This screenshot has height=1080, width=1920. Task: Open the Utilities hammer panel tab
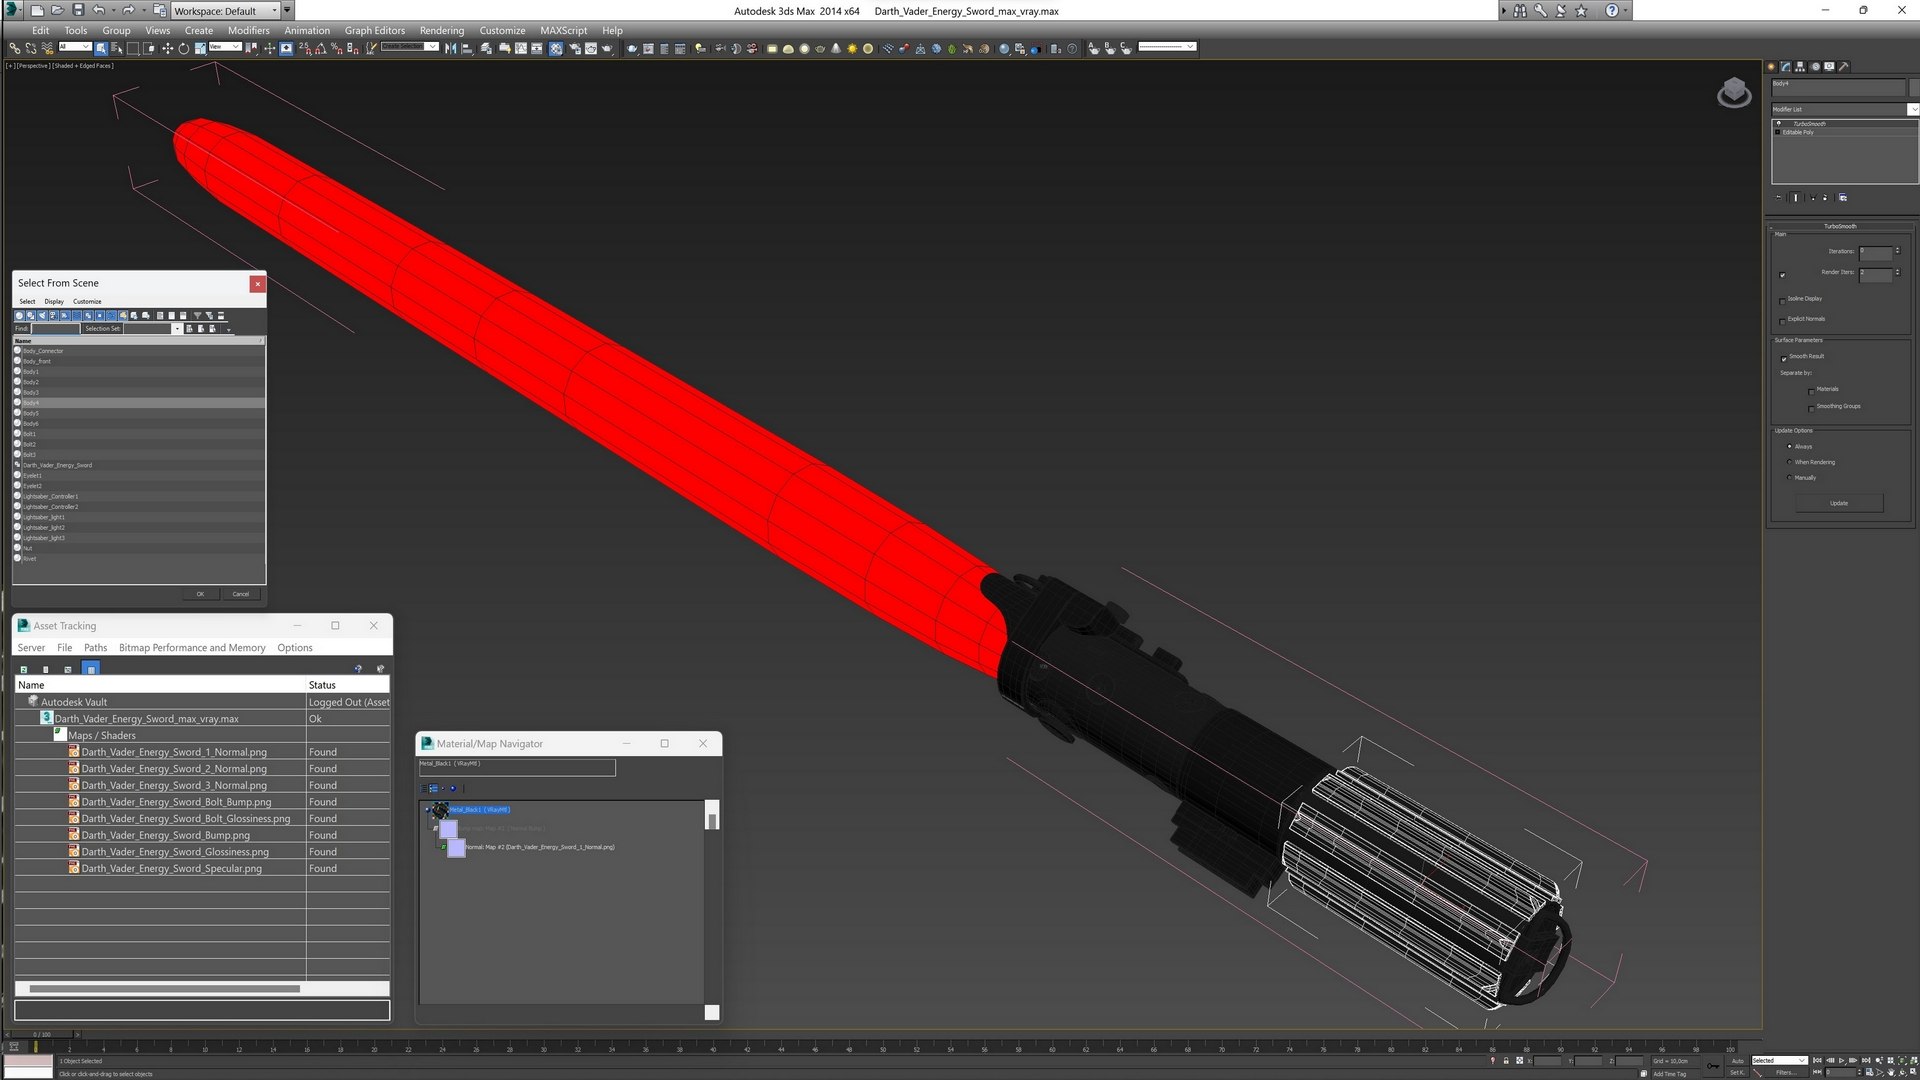[x=1844, y=67]
